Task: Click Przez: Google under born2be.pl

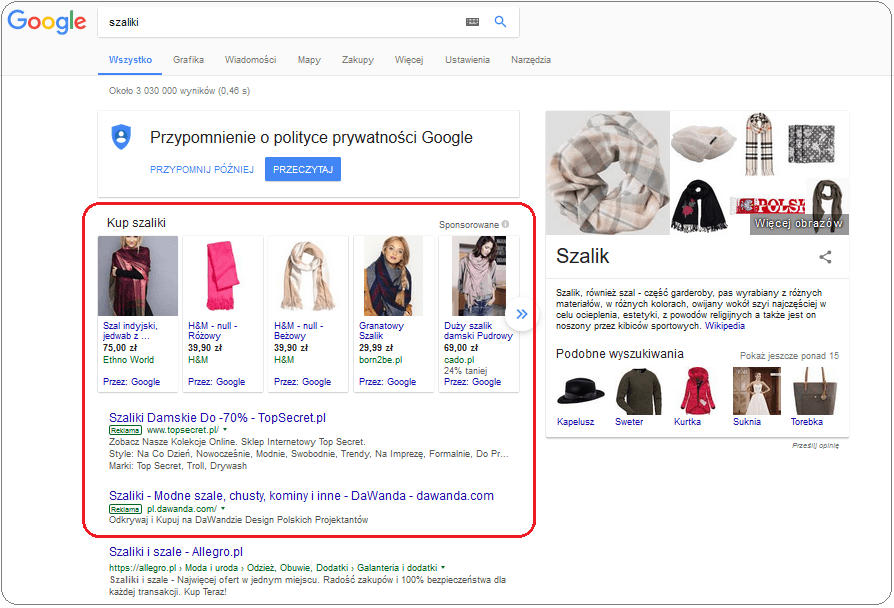Action: pos(387,382)
